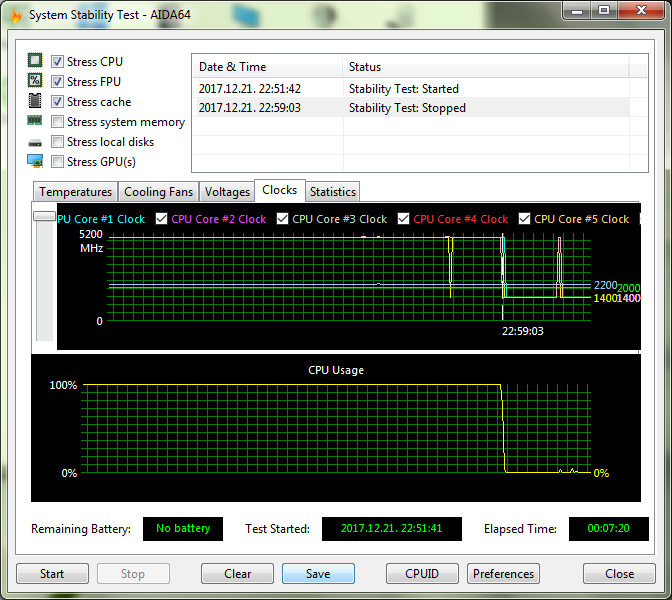672x600 pixels.
Task: Click the Status column header
Action: (x=486, y=67)
